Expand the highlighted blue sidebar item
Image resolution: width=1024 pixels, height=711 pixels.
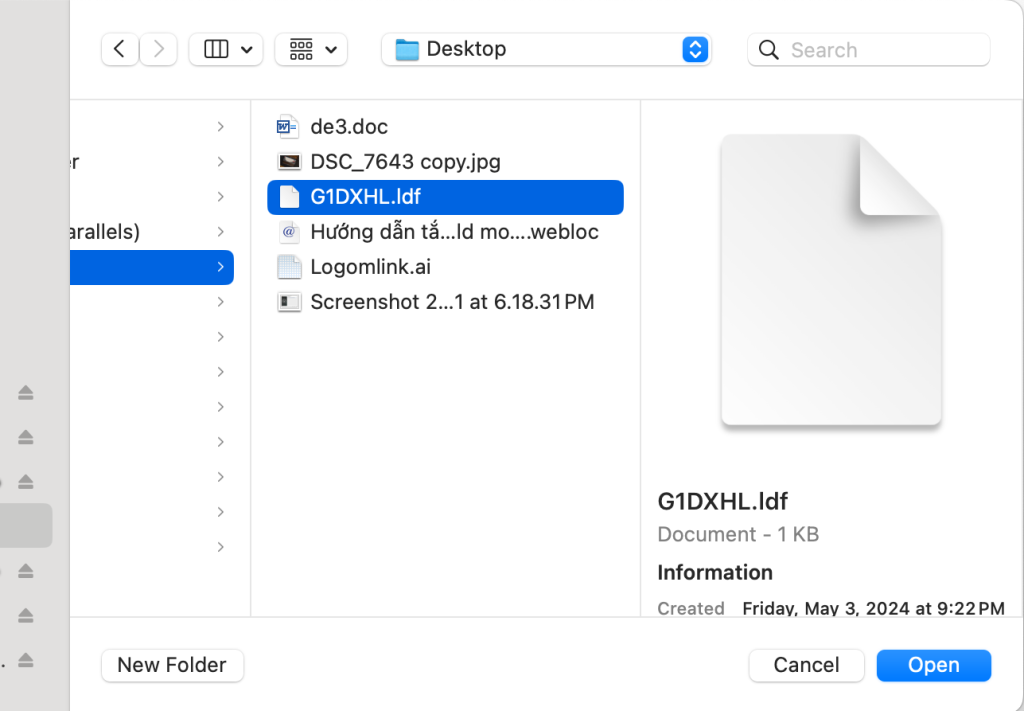tap(221, 267)
